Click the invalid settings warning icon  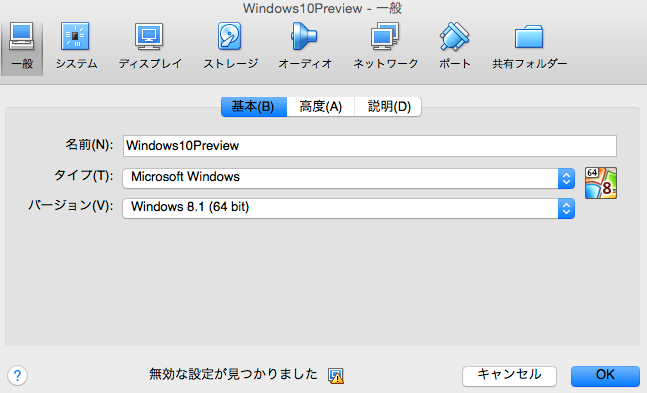coord(336,376)
